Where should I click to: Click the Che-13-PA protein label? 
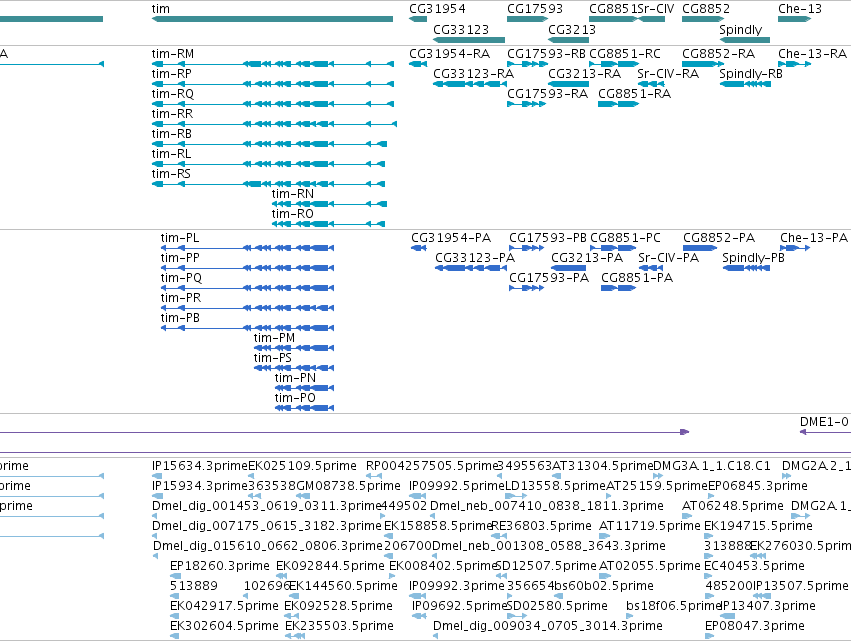coord(814,238)
